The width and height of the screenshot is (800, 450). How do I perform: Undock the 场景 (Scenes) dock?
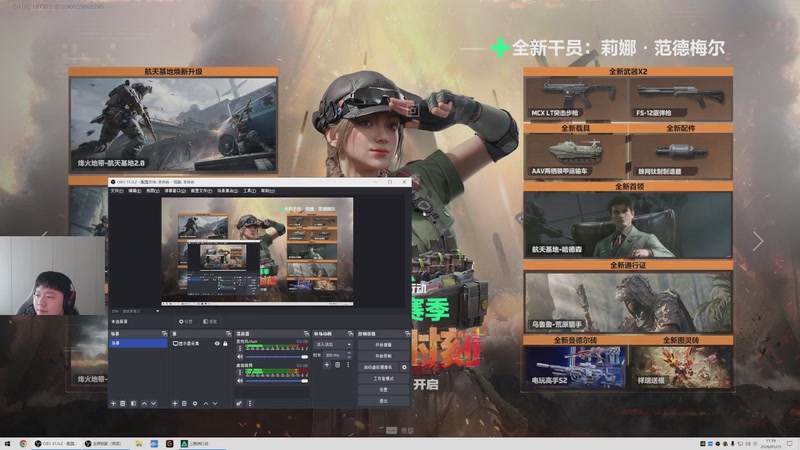coord(164,334)
